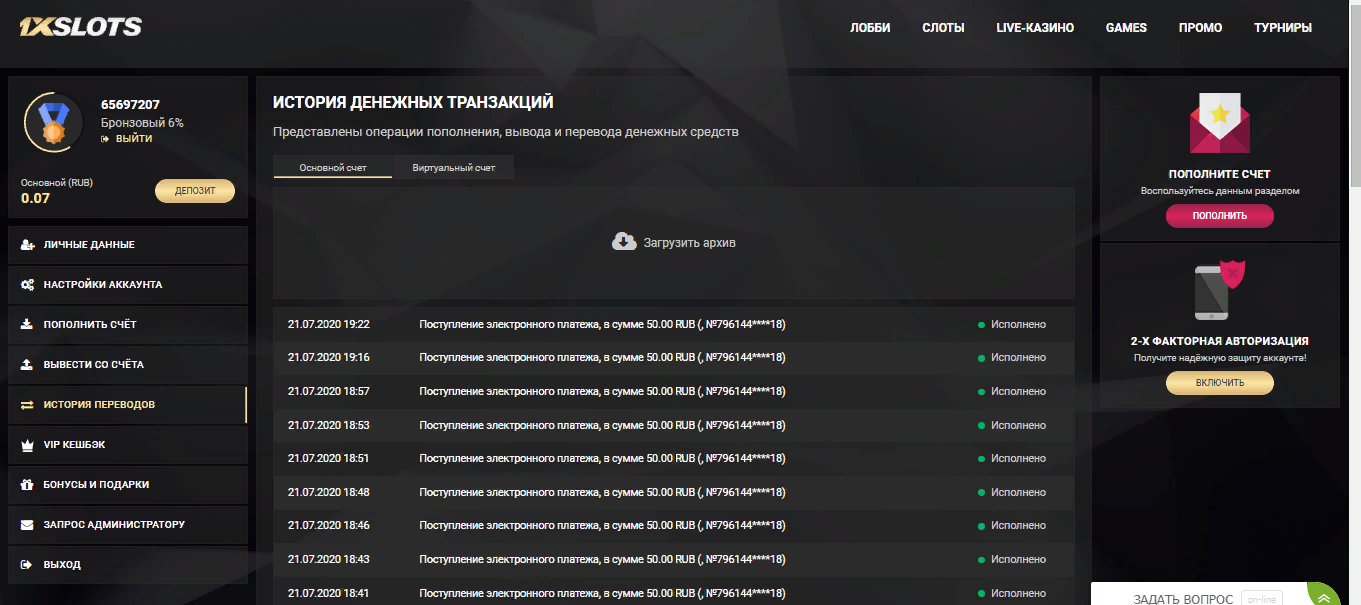Stay on the Основной счет tab

click(332, 167)
